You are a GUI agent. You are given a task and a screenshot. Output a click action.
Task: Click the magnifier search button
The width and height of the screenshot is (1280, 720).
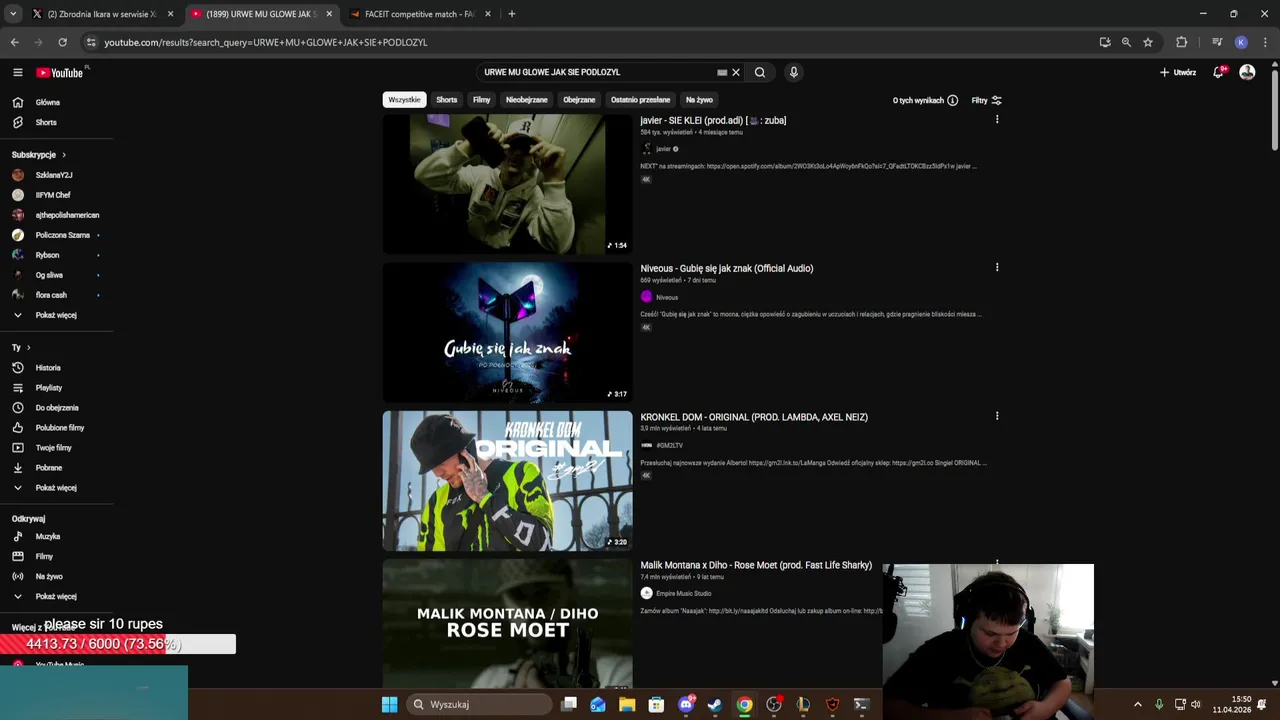pyautogui.click(x=760, y=72)
